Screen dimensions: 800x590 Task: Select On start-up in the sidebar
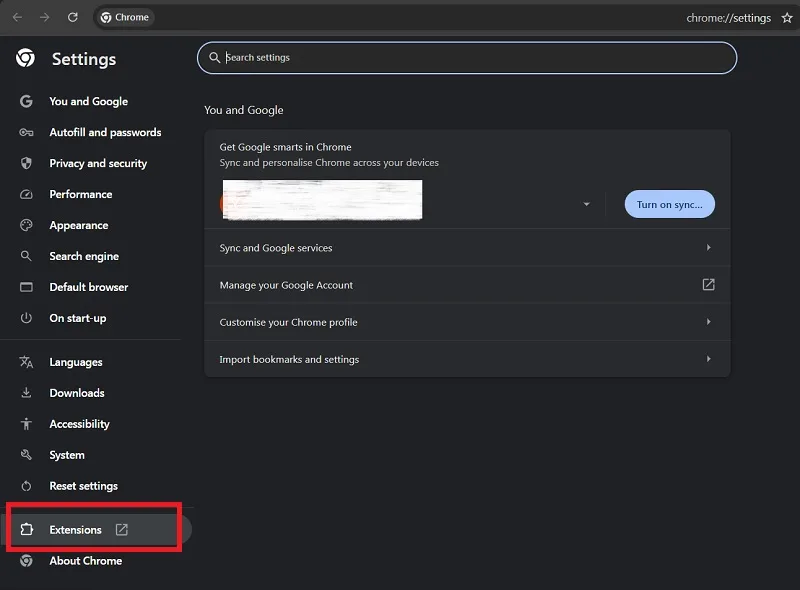78,318
